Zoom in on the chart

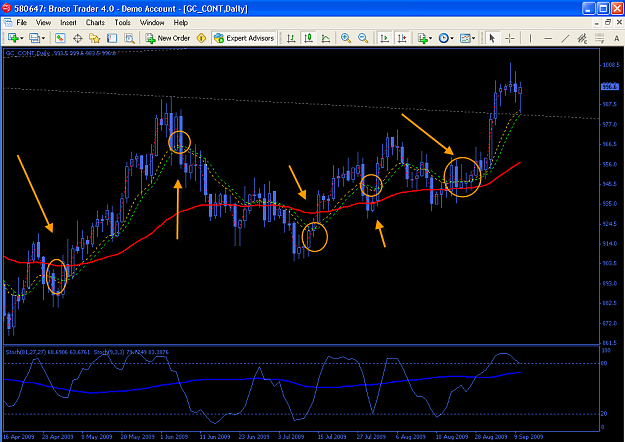tap(346, 38)
